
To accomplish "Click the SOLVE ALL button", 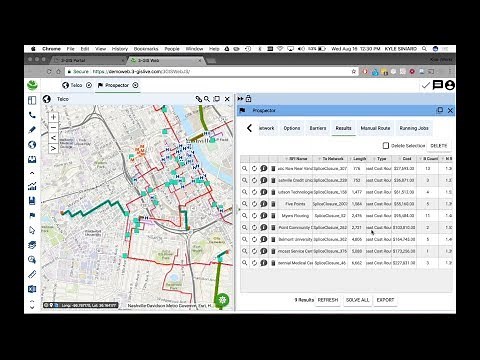I will coord(357,300).
